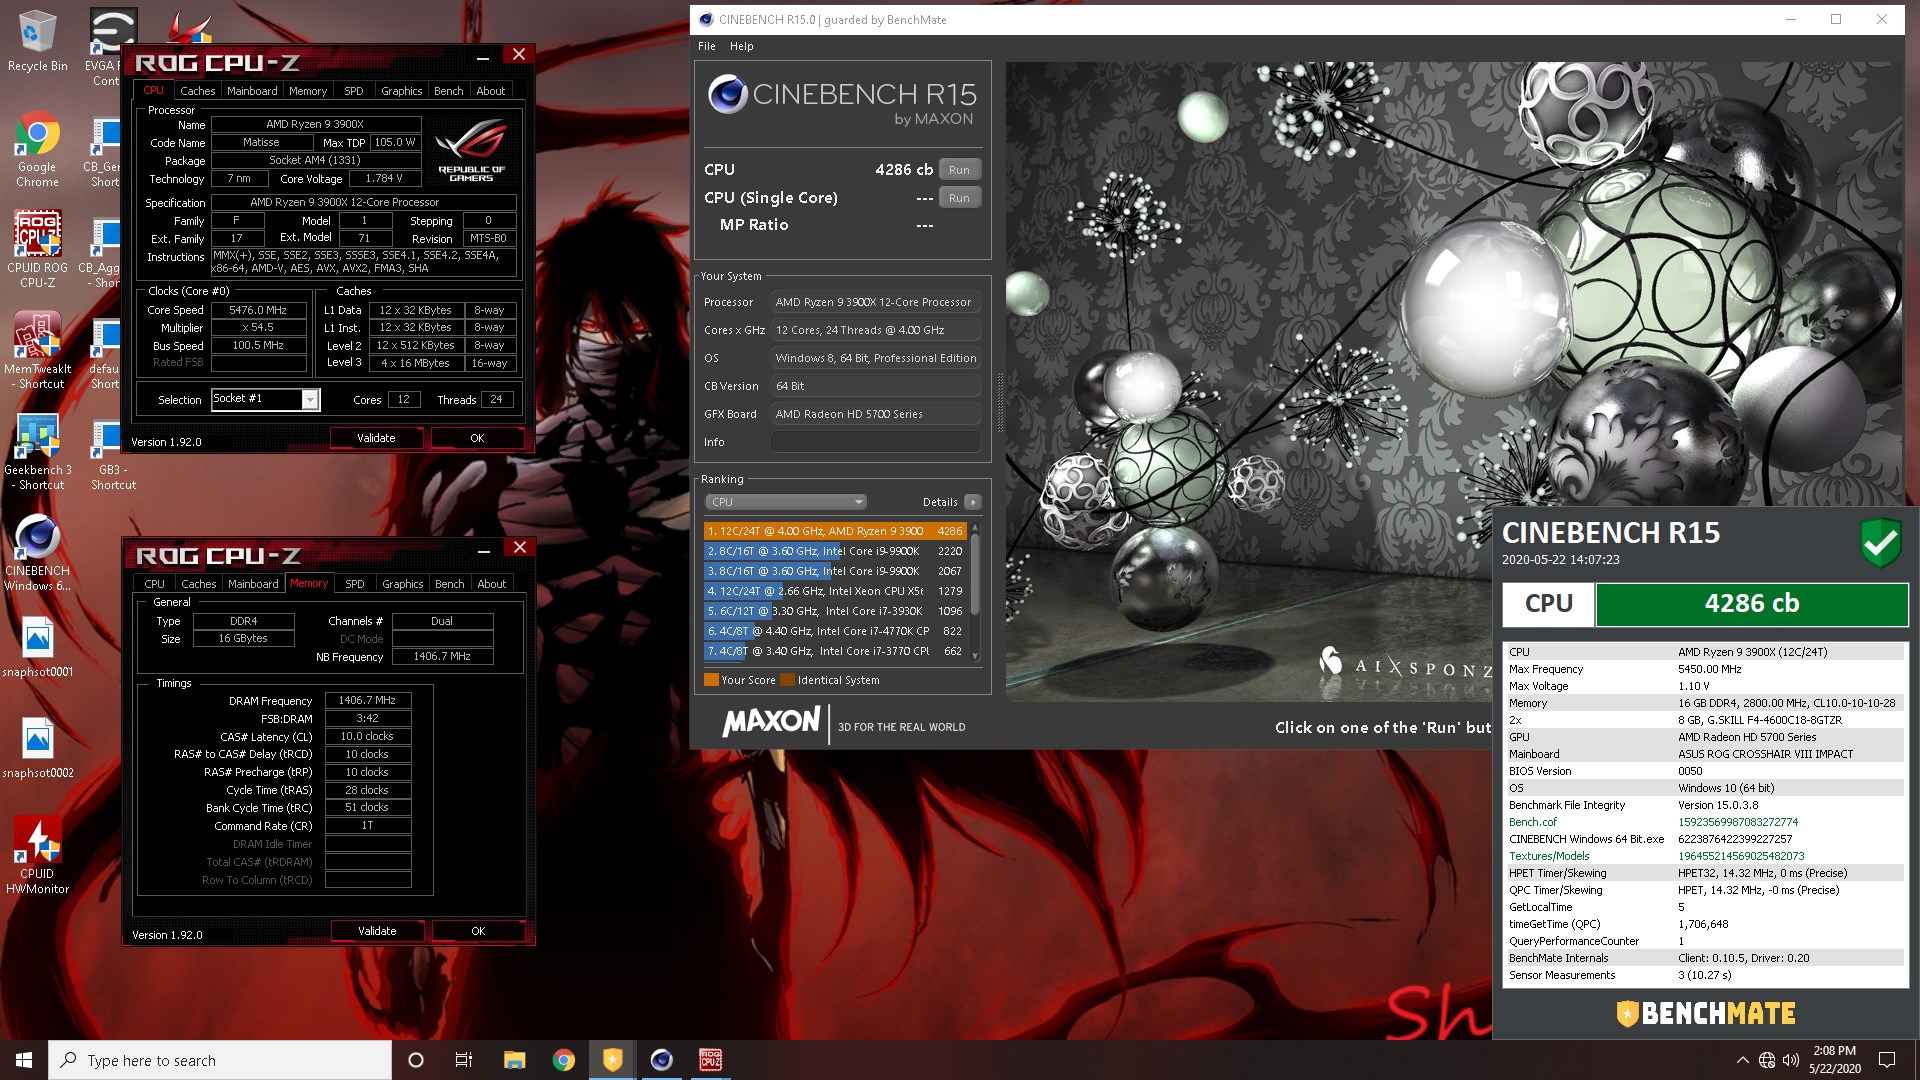Open Bench tab in top CPU-Z window
The height and width of the screenshot is (1080, 1920).
point(448,91)
